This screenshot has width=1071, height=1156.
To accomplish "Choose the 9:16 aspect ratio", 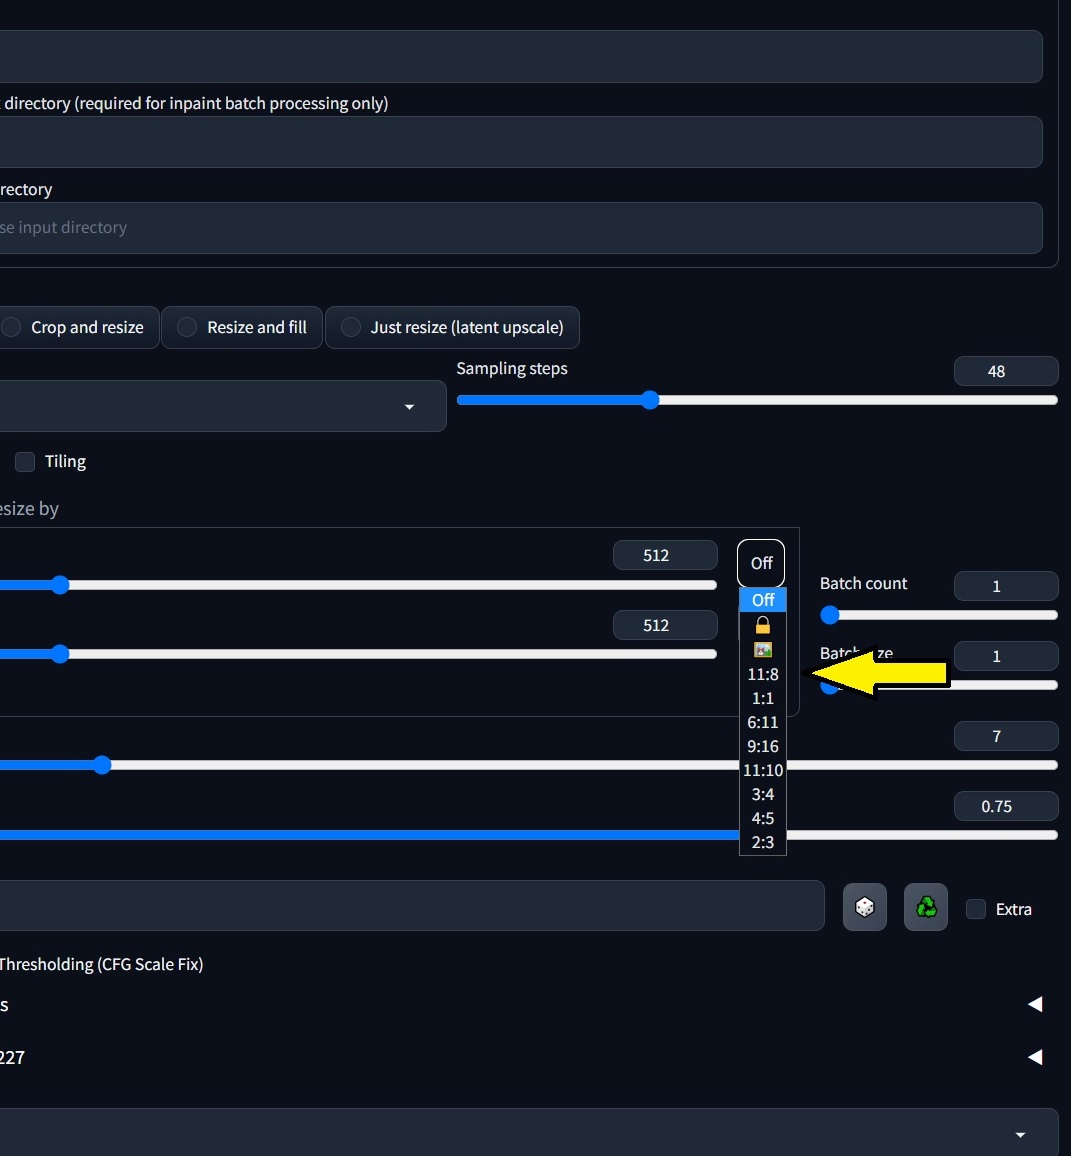I will click(x=762, y=746).
